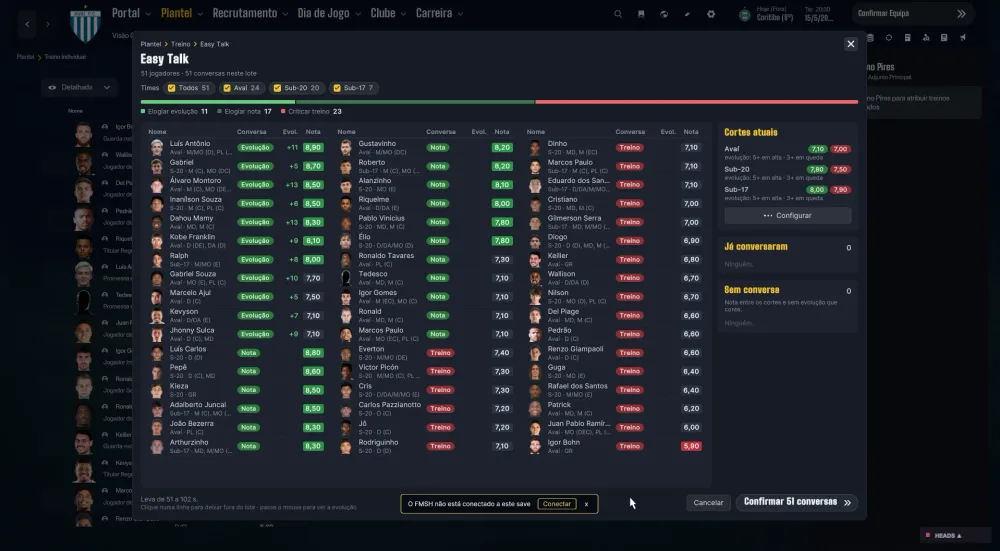The image size is (1000, 551).
Task: Click the Nota badge for Alanzinho
Action: (x=437, y=185)
